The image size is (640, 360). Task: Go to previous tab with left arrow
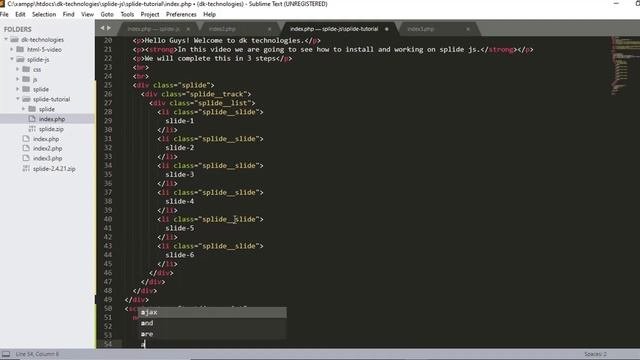coord(102,28)
